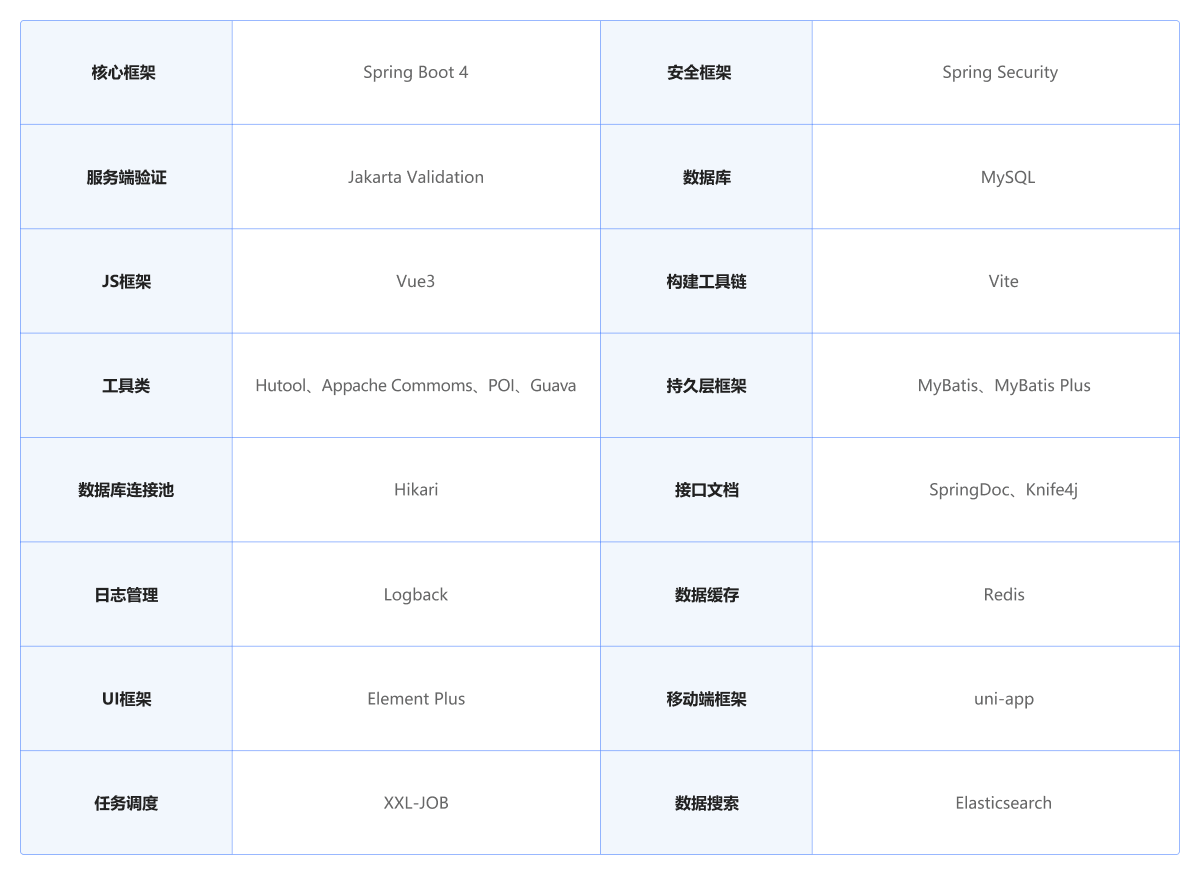Select the Logback value cell
Viewport: 1200px width, 875px height.
pyautogui.click(x=416, y=594)
